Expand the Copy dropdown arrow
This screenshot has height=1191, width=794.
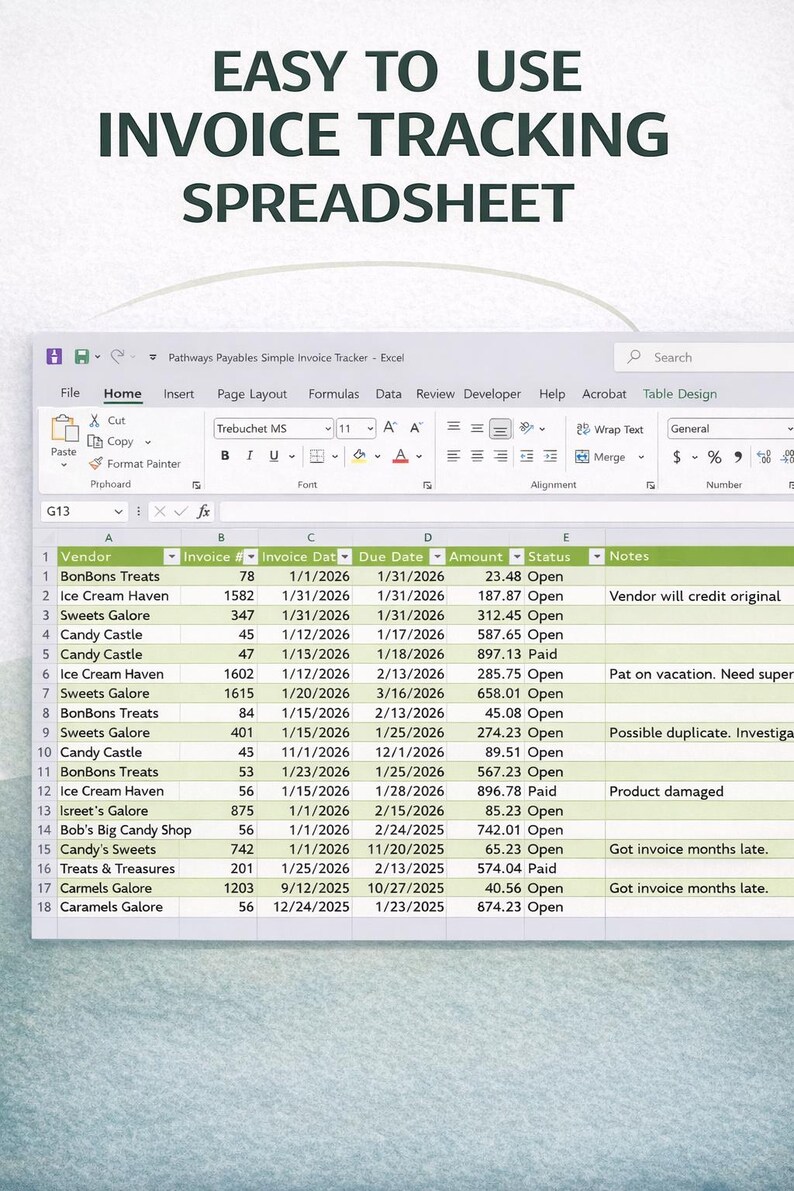147,442
